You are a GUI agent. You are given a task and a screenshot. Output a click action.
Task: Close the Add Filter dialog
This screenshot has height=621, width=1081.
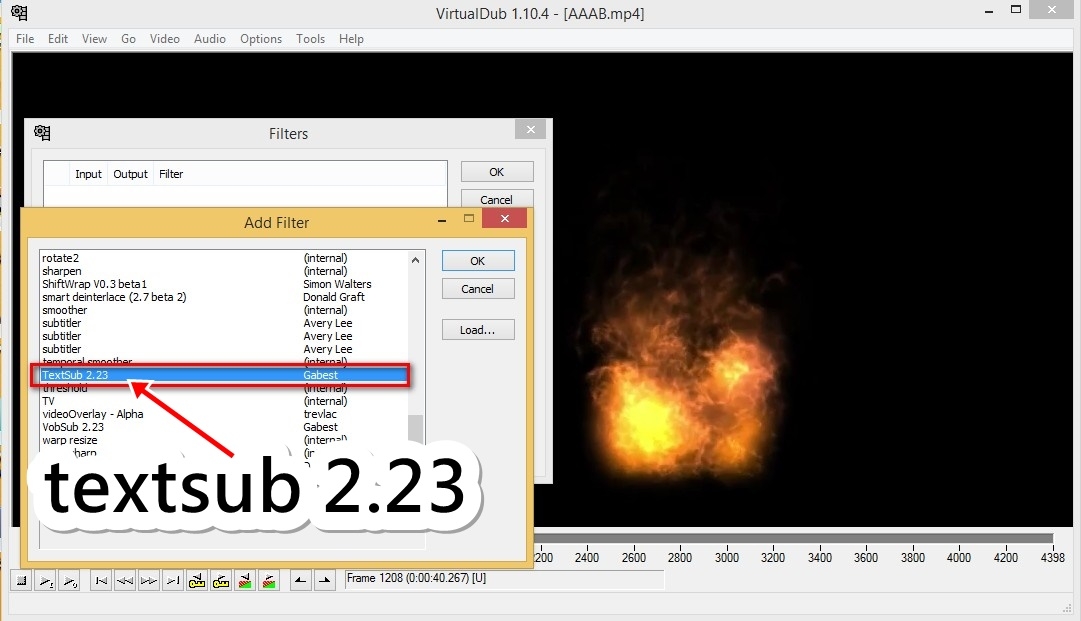505,218
